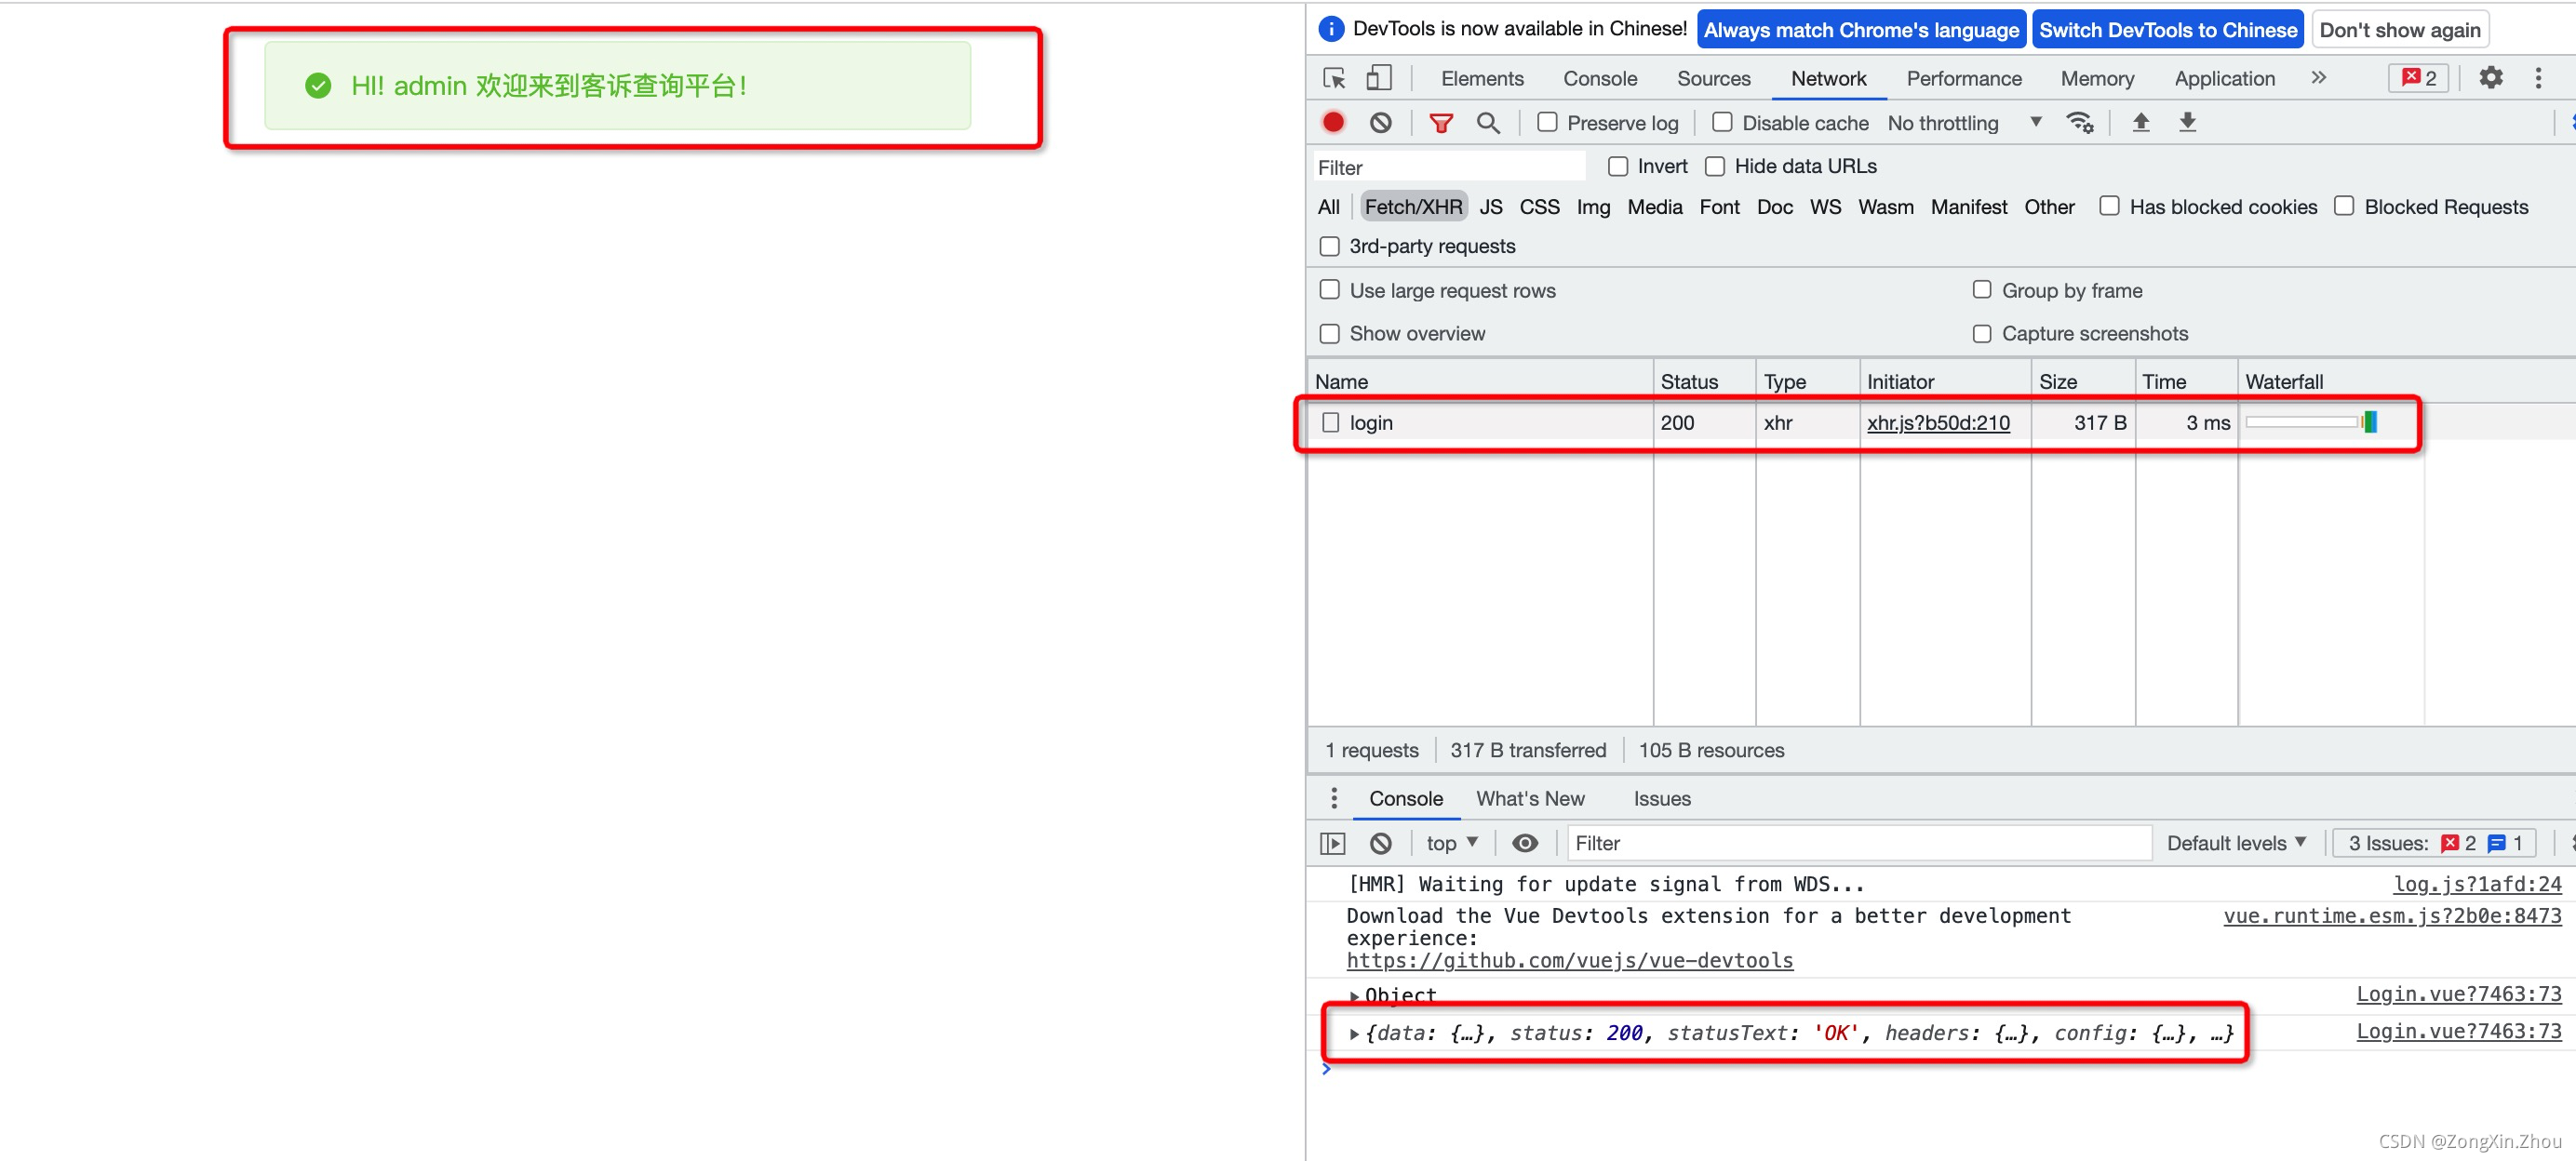This screenshot has width=2576, height=1161.
Task: Focus the console Filter input field
Action: (1858, 843)
